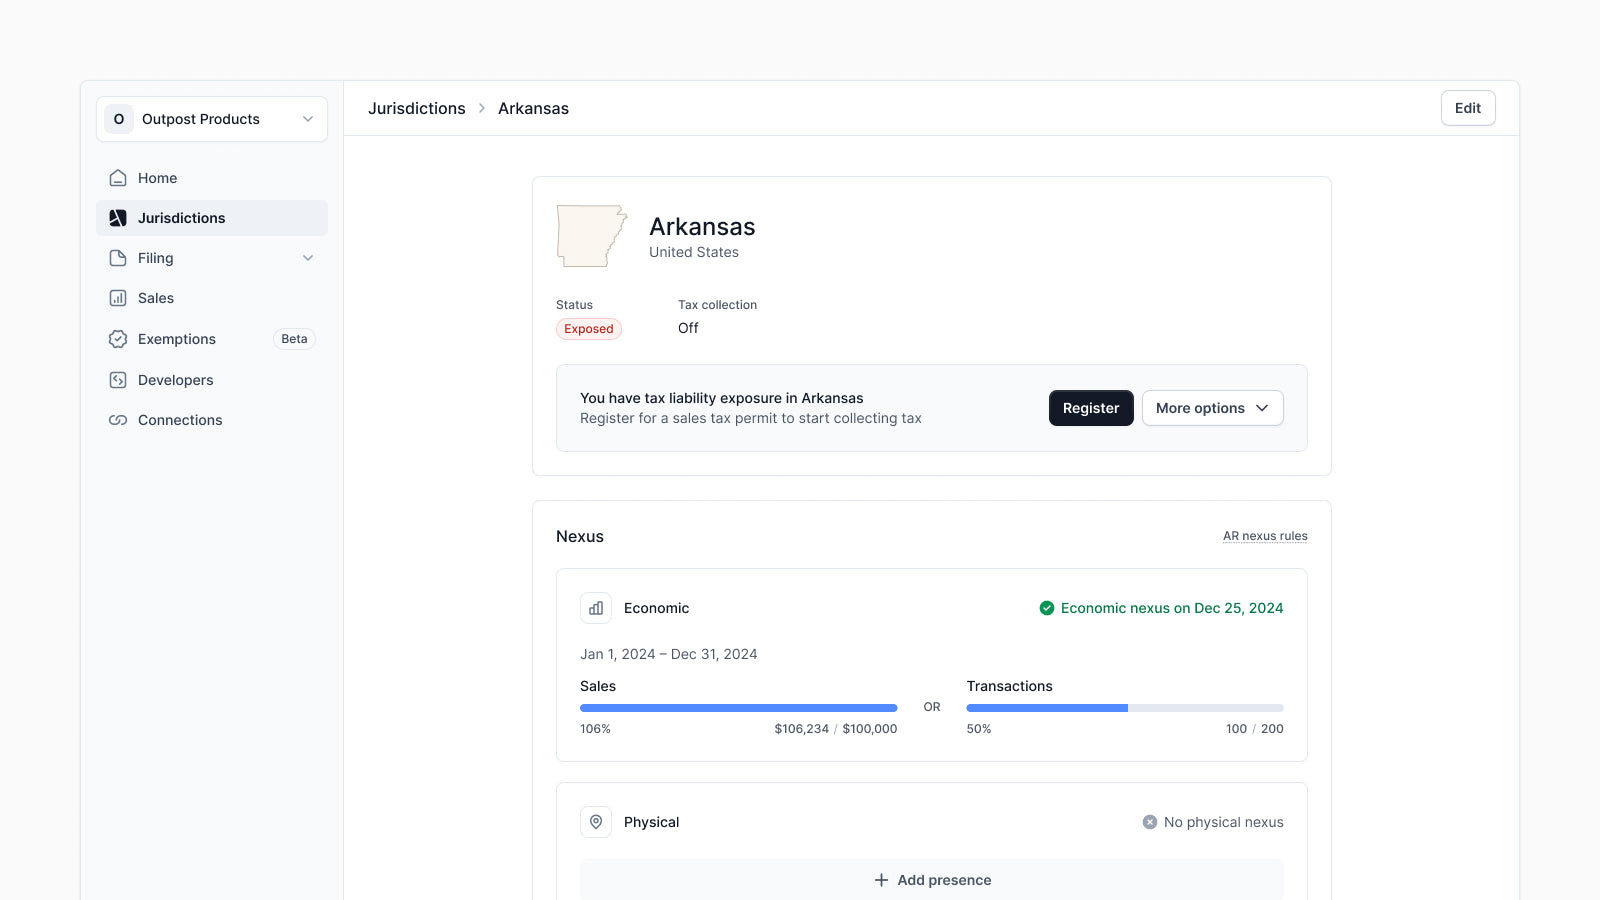Click the Exemptions badge icon
The width and height of the screenshot is (1600, 900).
(118, 339)
